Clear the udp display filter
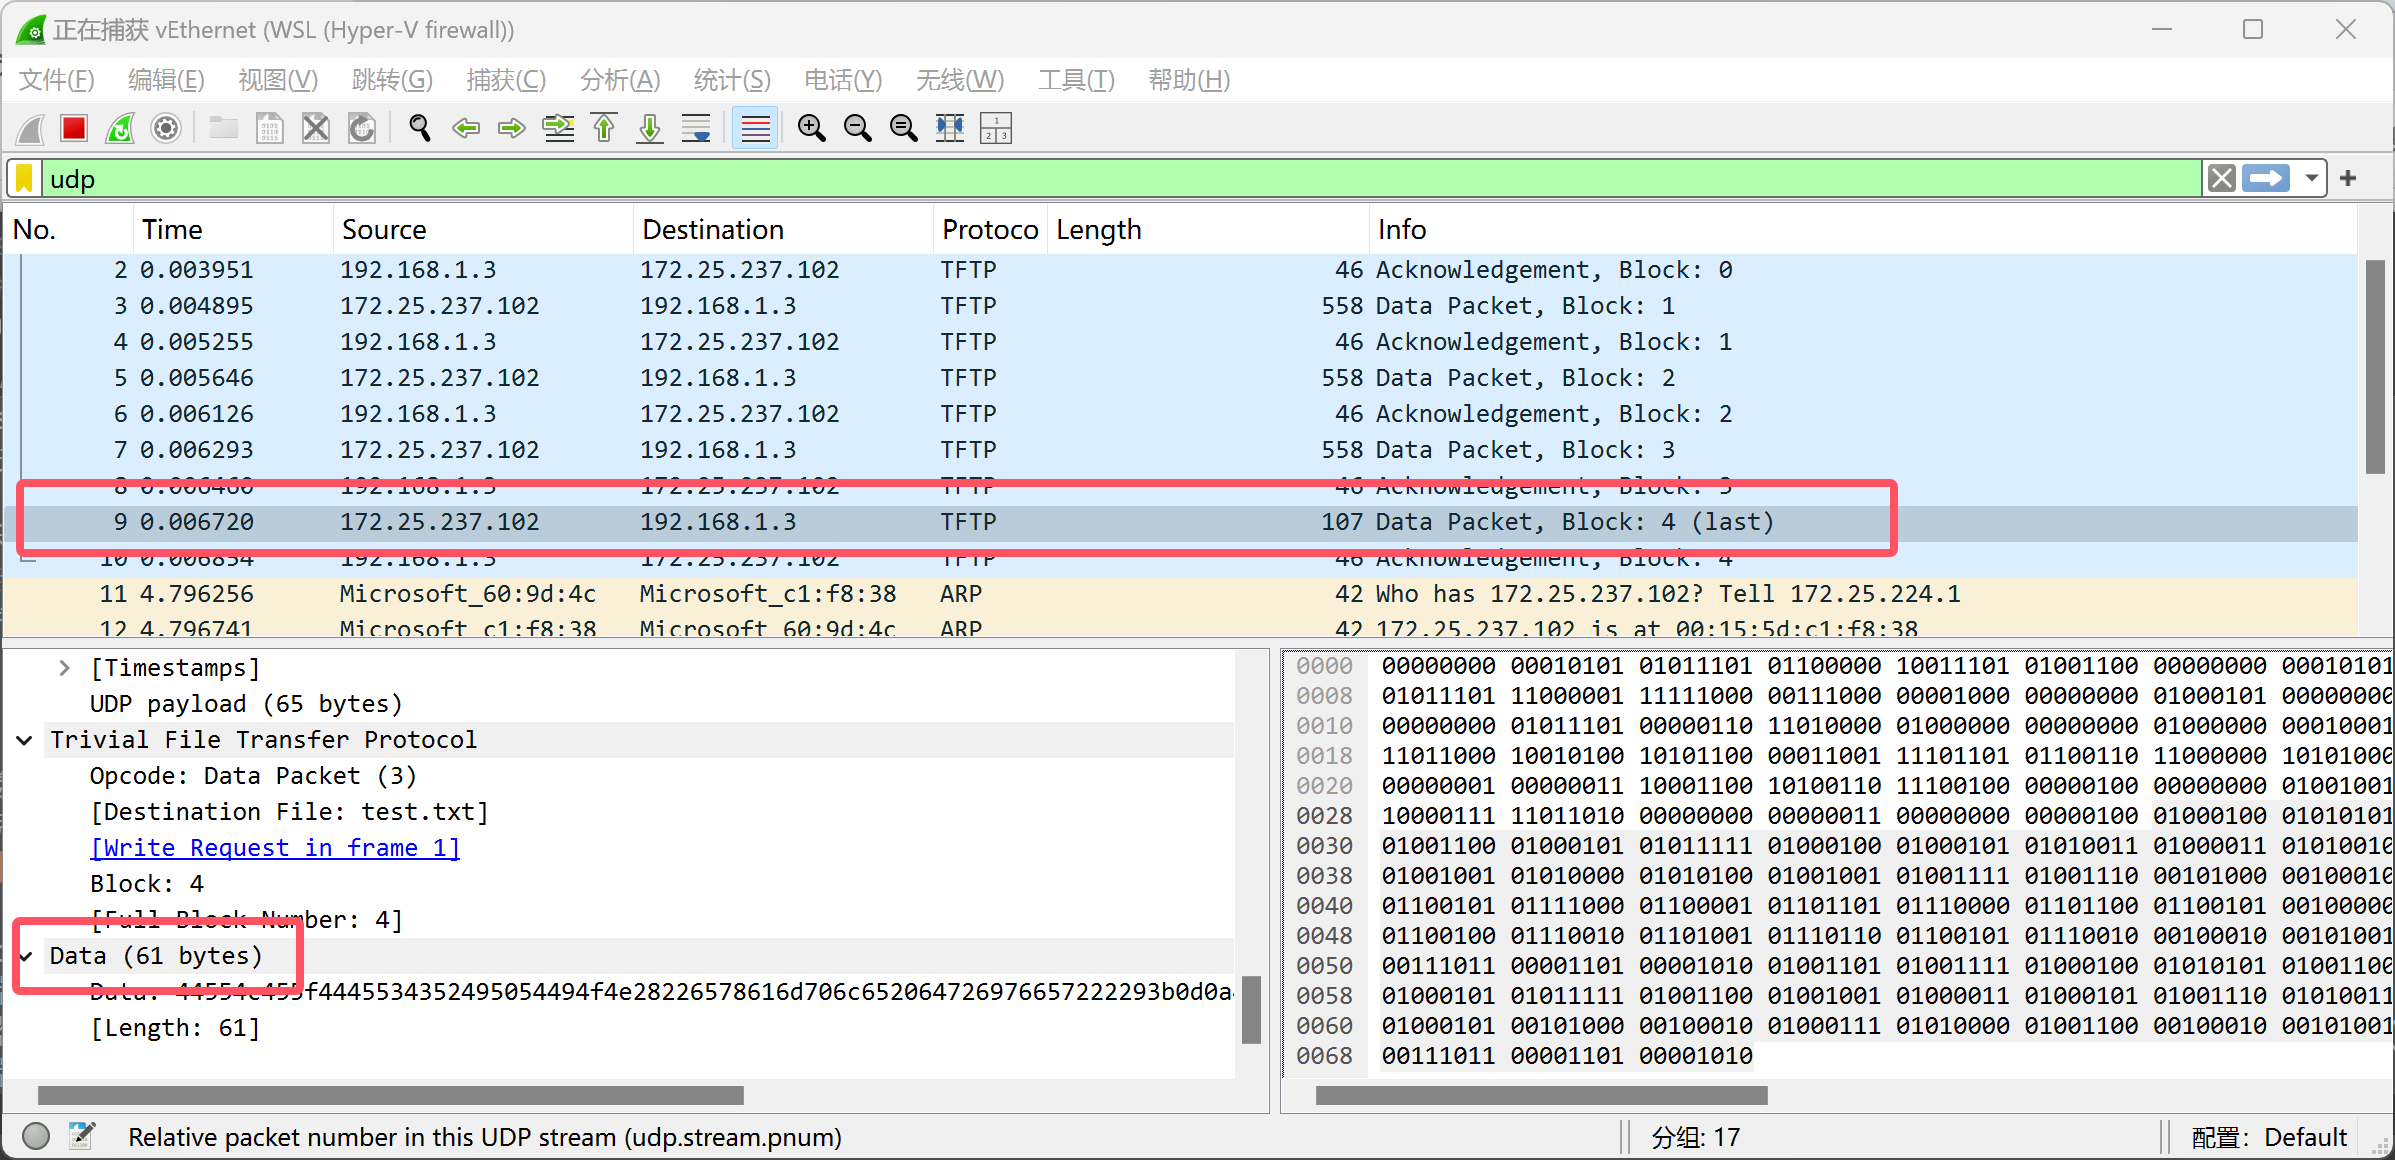 [x=2221, y=179]
